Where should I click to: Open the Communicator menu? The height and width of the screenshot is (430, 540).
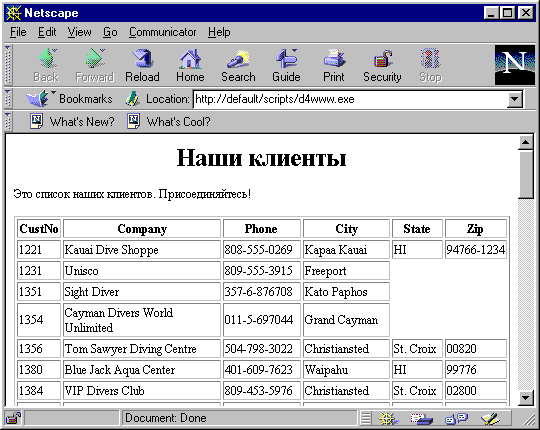click(x=163, y=32)
